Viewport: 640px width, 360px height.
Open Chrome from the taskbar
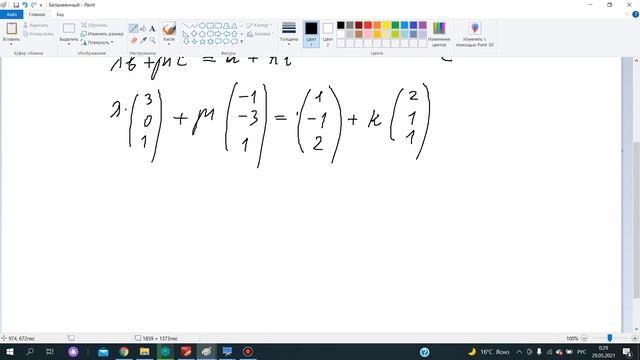[124, 351]
